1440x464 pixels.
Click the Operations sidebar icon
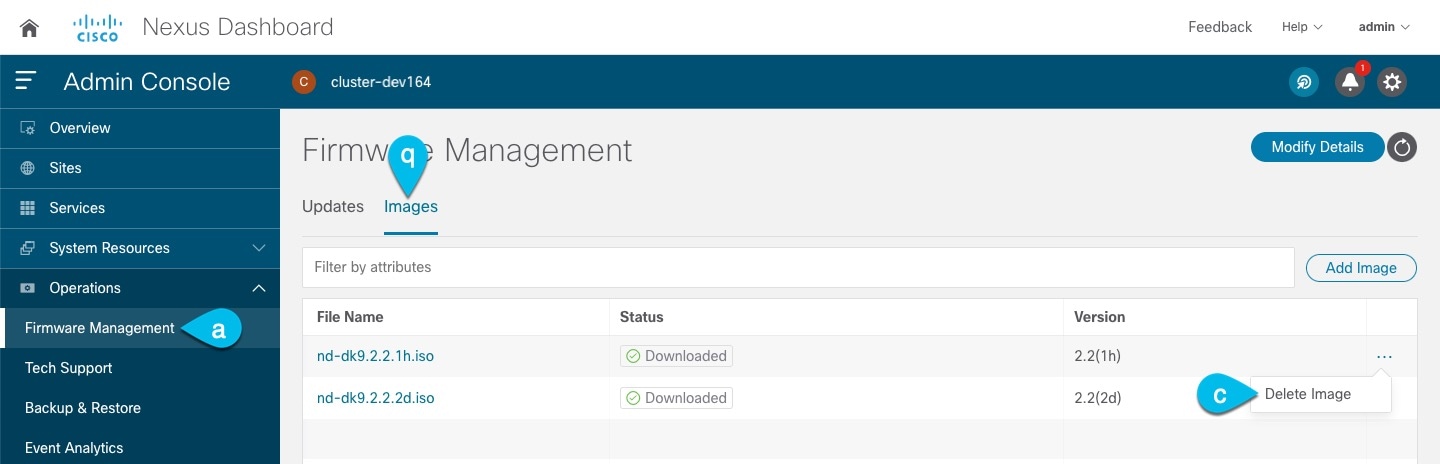coord(28,288)
